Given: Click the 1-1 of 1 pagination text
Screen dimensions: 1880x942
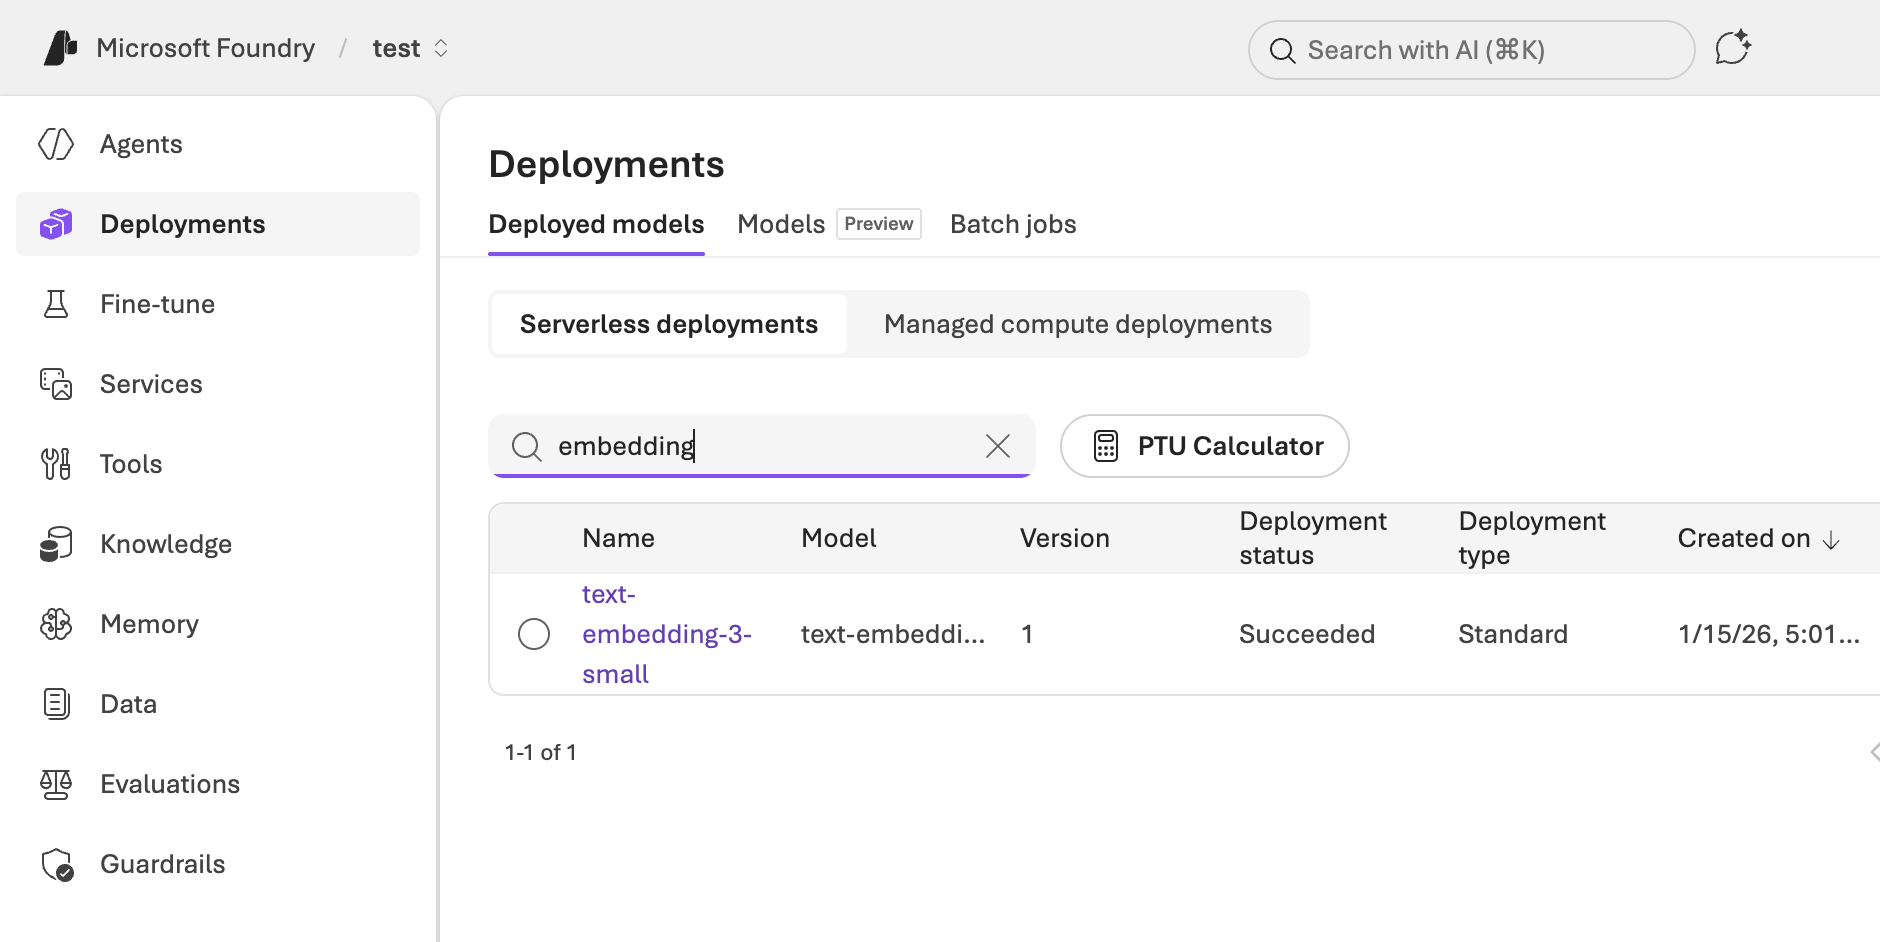Looking at the screenshot, I should pyautogui.click(x=541, y=752).
